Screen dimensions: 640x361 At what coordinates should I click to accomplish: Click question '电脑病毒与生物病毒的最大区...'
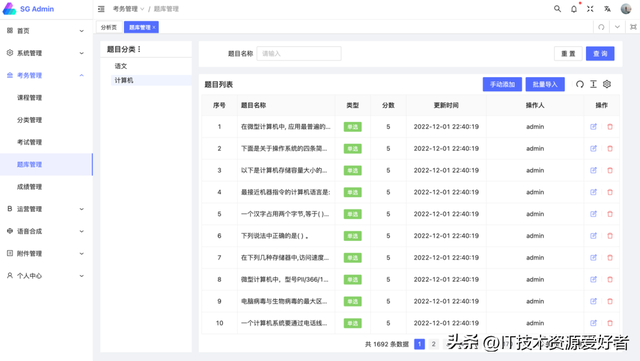point(284,301)
